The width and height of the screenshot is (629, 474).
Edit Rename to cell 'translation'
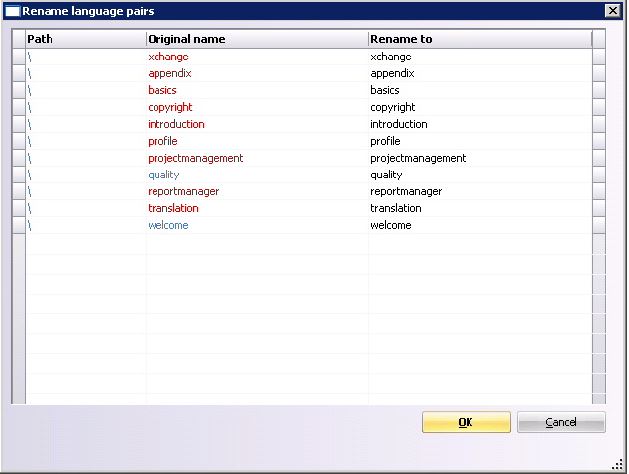coord(480,209)
